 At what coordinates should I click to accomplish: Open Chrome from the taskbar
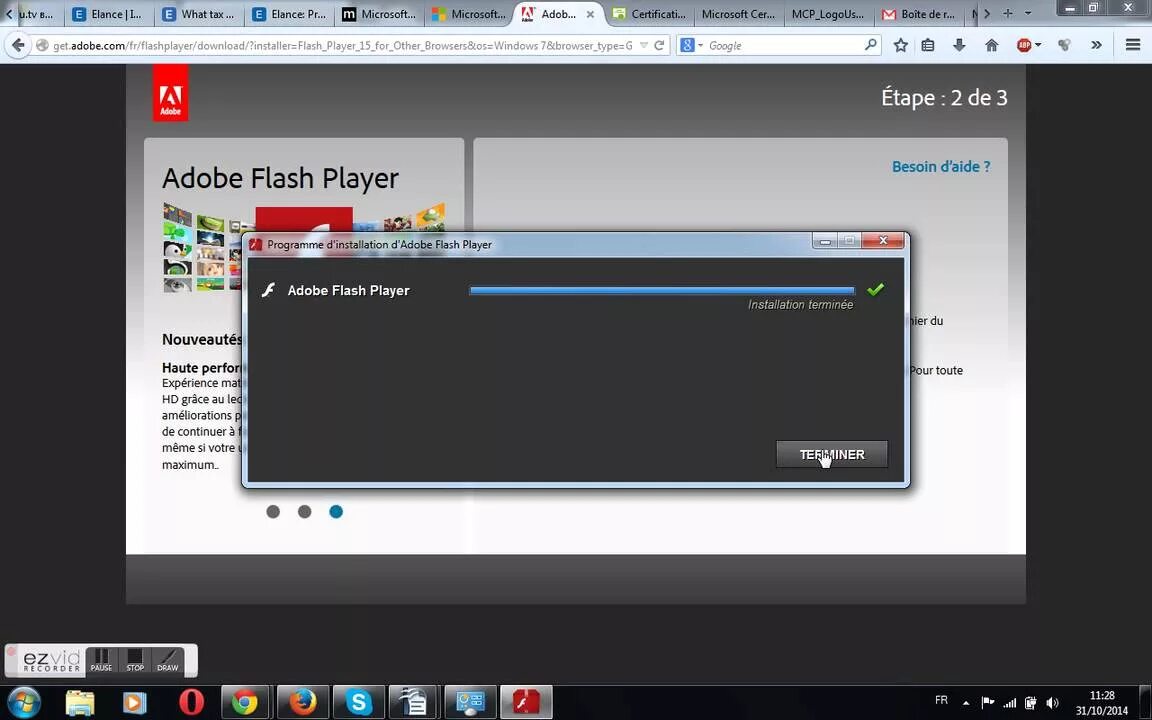tap(245, 702)
